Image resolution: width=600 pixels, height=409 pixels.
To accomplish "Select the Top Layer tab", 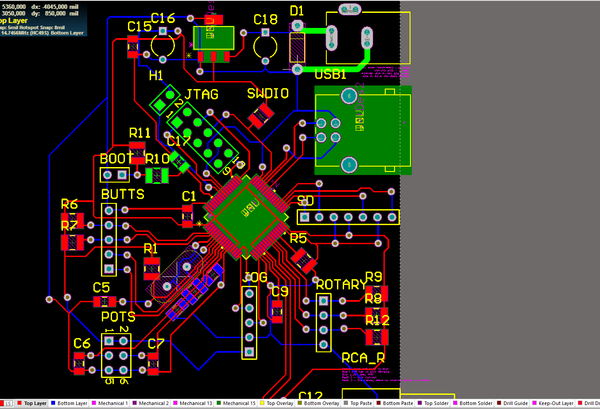I will point(32,403).
